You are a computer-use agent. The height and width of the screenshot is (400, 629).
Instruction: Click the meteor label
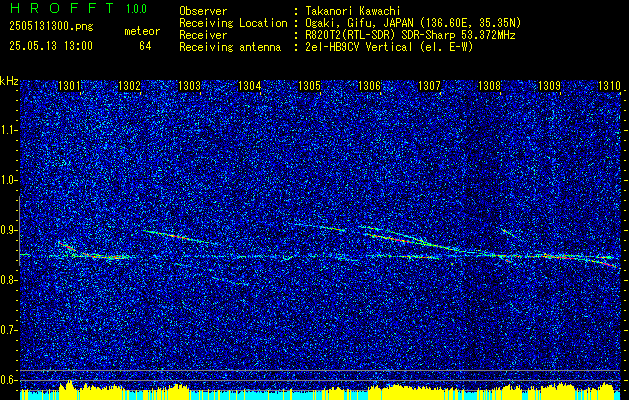pyautogui.click(x=142, y=32)
